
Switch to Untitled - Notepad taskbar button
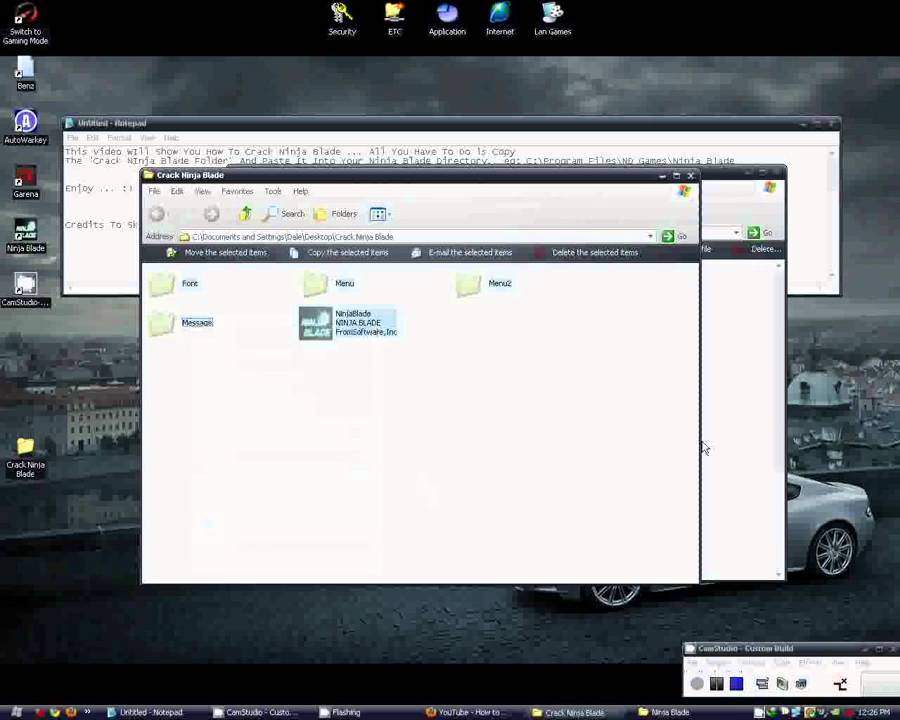[152, 713]
